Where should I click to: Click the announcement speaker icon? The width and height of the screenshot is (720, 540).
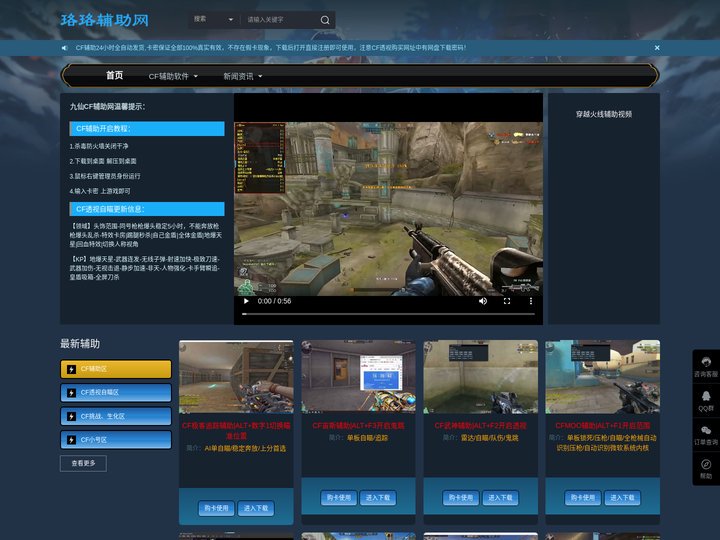click(65, 48)
